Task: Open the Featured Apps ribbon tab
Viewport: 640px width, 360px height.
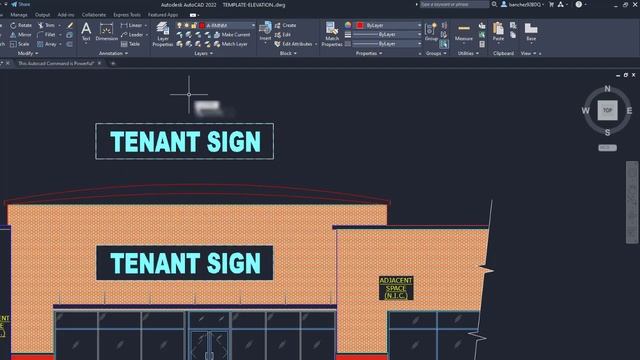Action: pyautogui.click(x=163, y=15)
